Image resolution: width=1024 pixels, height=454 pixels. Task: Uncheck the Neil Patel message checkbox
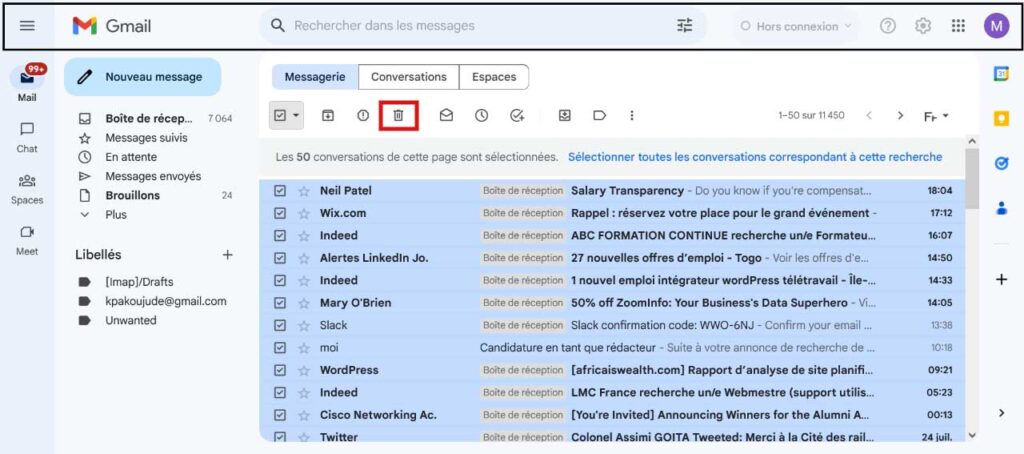[280, 191]
